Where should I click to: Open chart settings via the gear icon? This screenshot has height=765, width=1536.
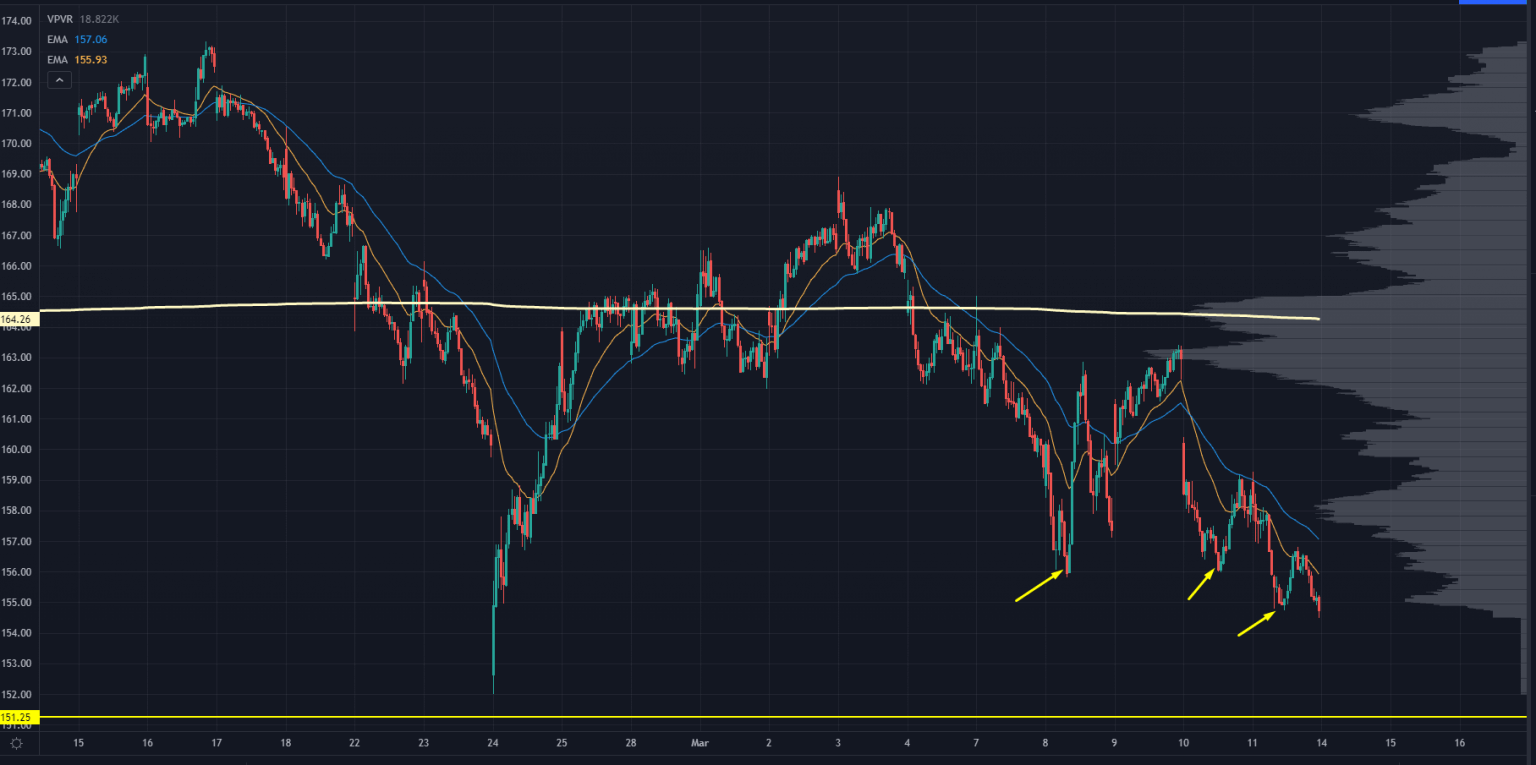tap(16, 743)
